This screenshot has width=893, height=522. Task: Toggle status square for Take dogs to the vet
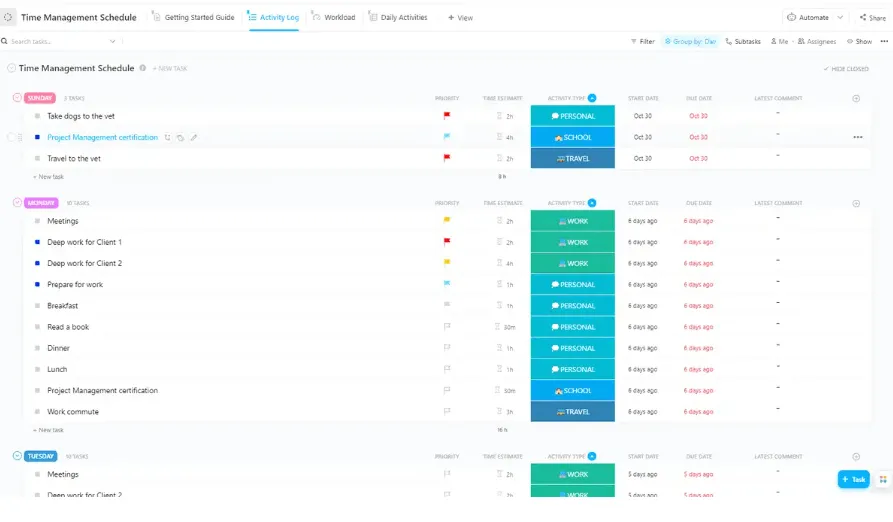37,116
